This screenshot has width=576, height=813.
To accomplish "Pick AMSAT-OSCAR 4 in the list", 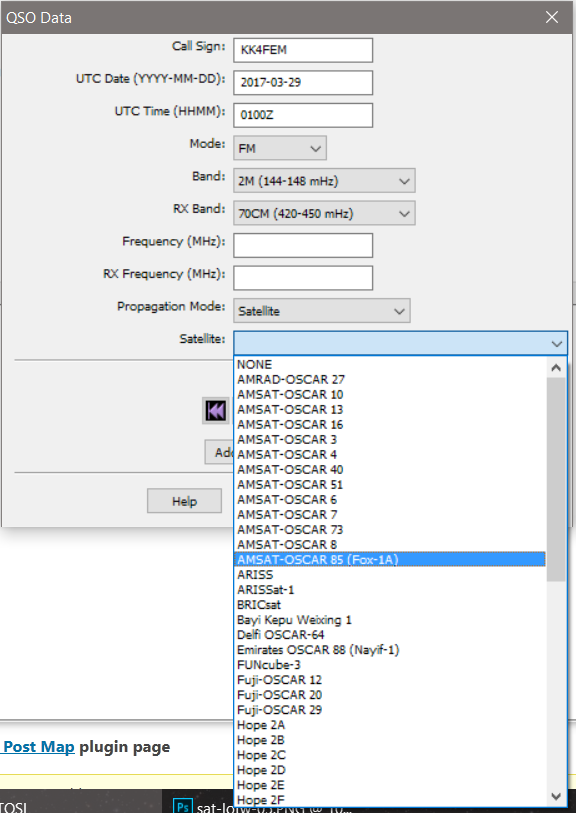I will pos(390,455).
